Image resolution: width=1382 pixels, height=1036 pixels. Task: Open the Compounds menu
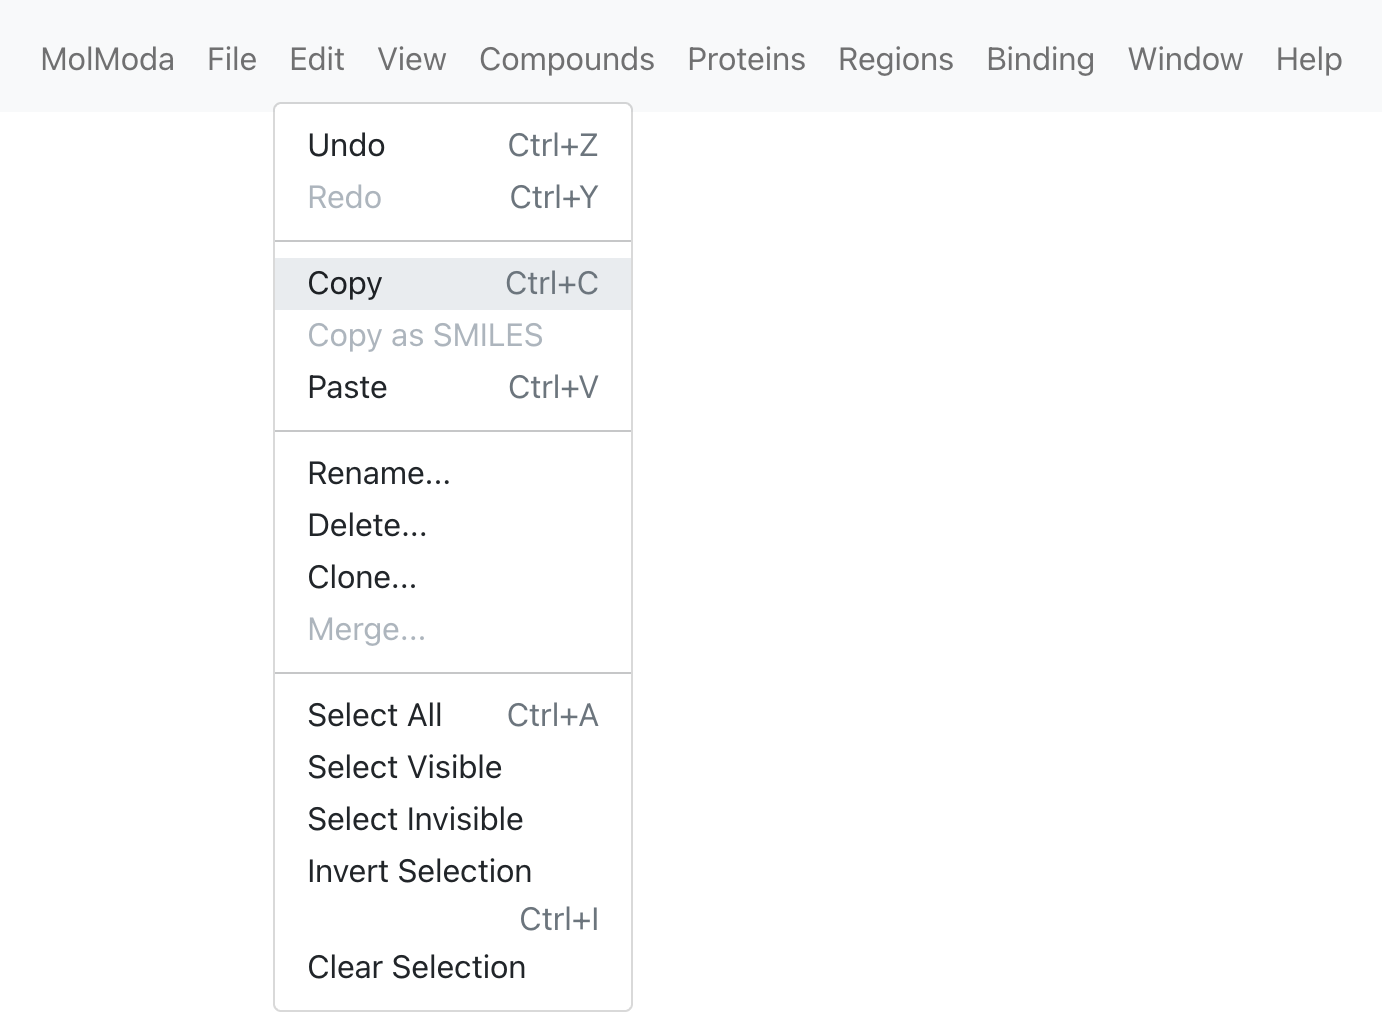[567, 59]
